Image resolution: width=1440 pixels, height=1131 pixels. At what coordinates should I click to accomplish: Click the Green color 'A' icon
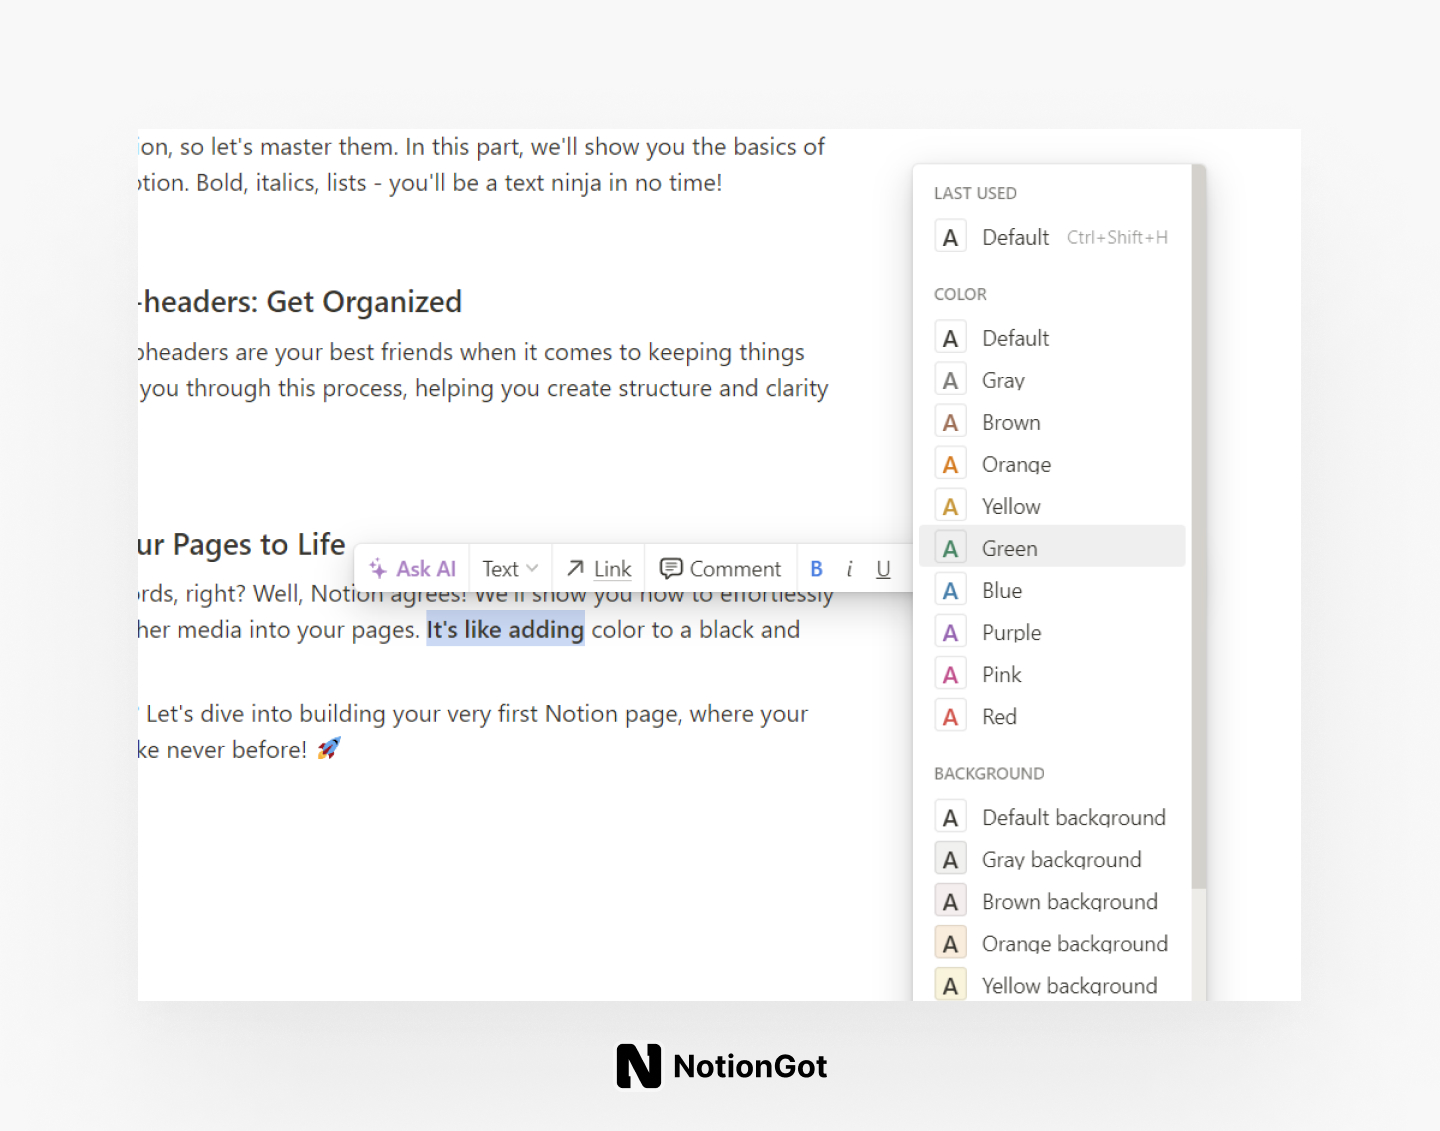click(x=950, y=547)
